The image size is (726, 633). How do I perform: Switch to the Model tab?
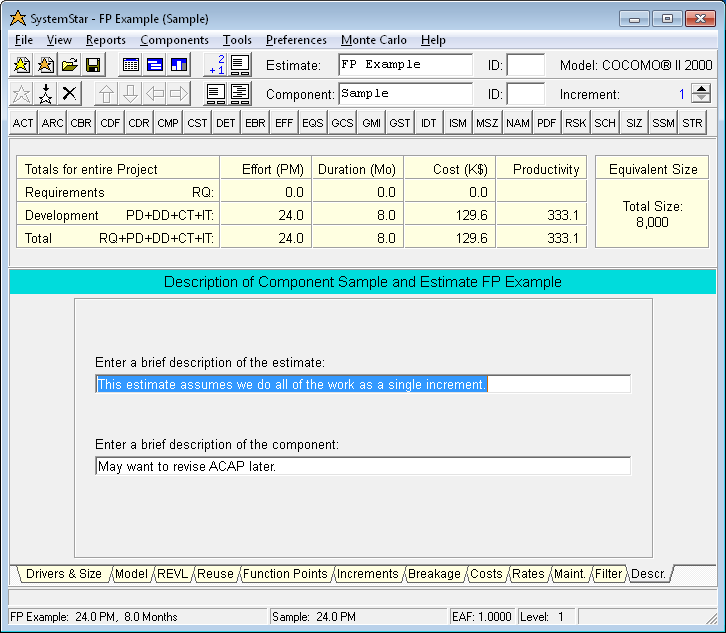click(131, 574)
